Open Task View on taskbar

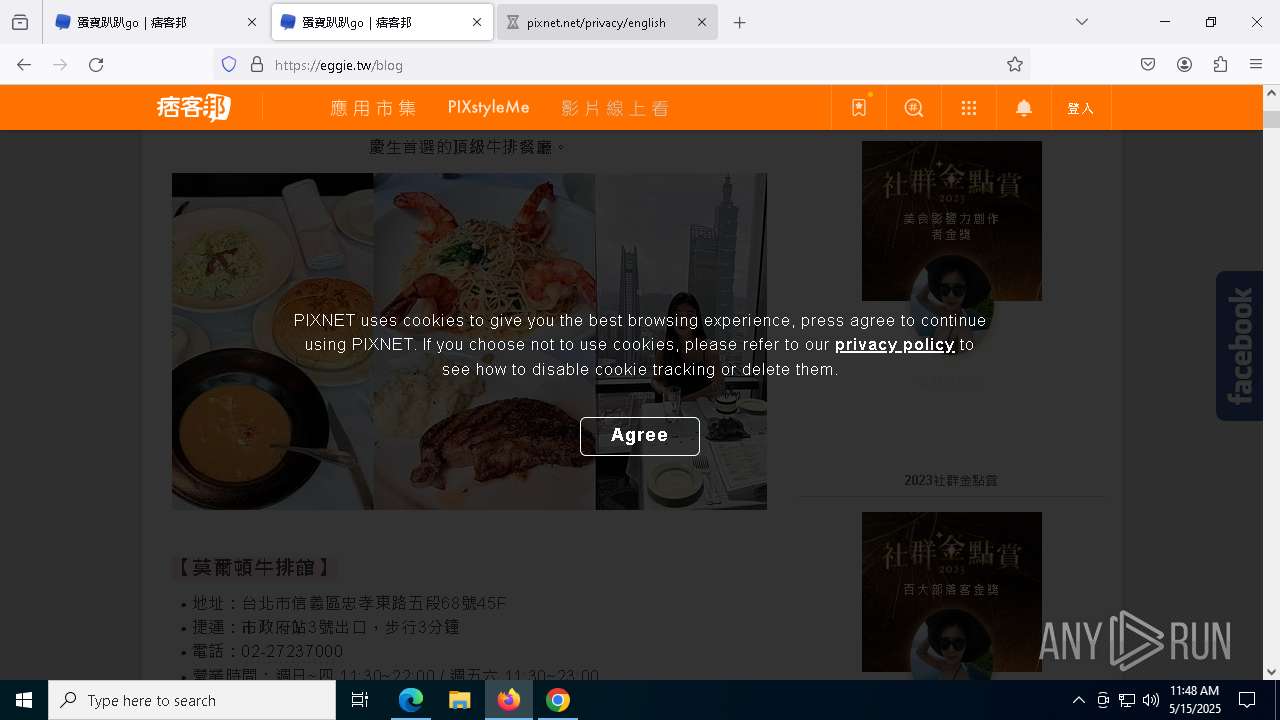click(x=360, y=700)
